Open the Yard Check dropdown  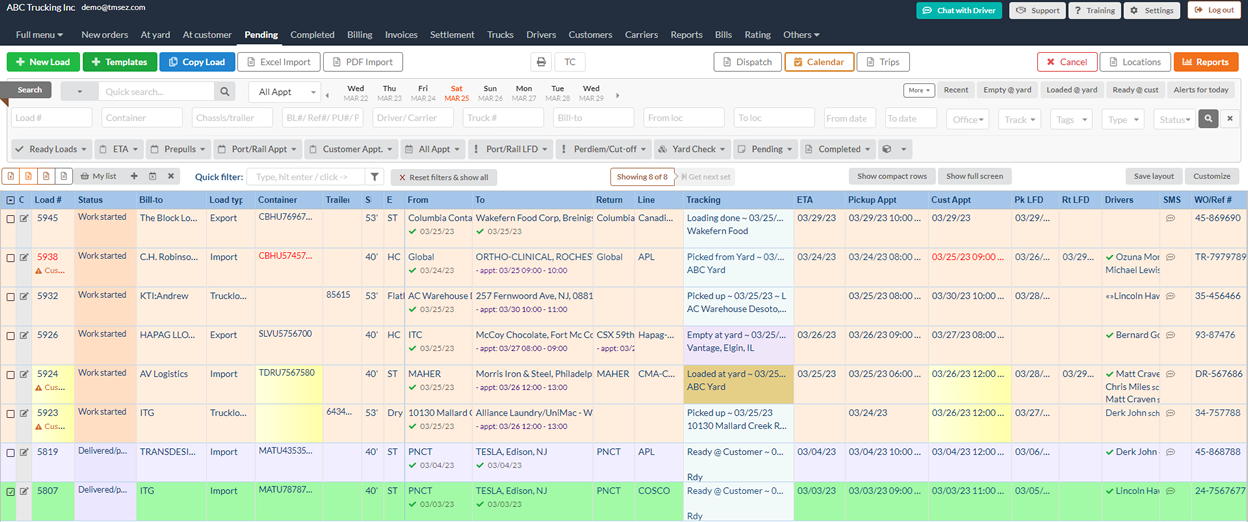point(692,149)
